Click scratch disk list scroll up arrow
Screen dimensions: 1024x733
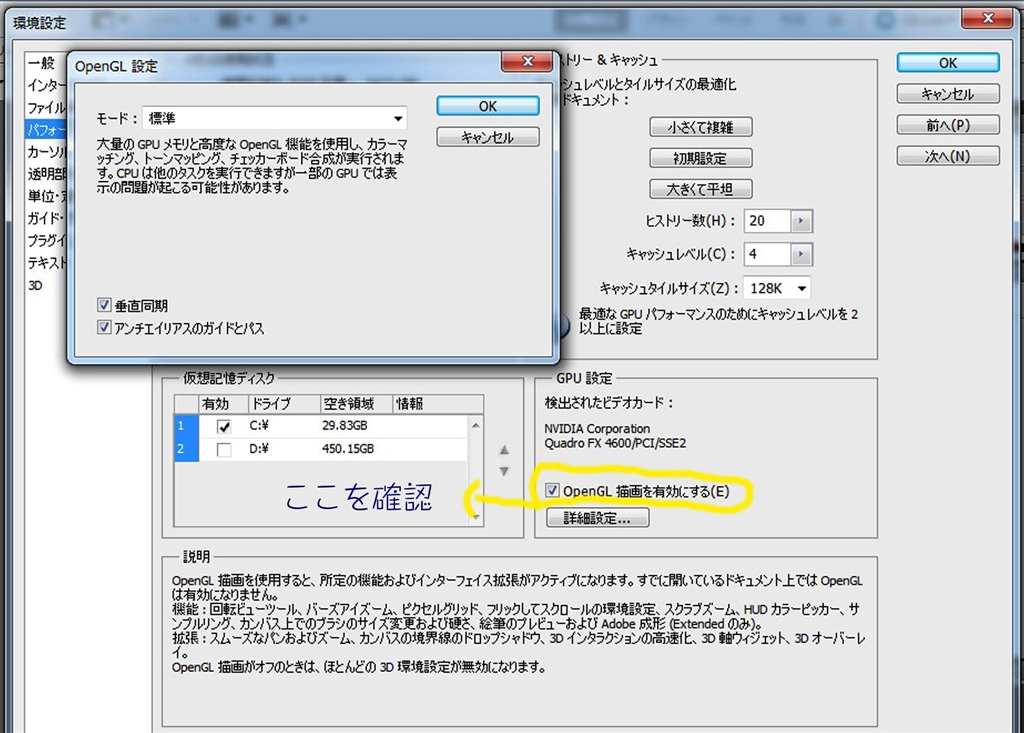point(475,425)
